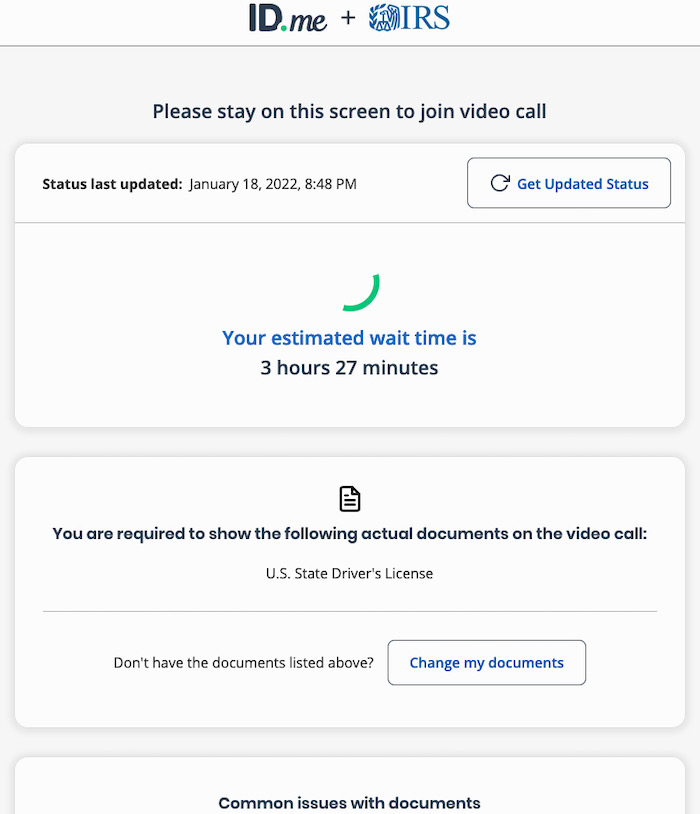Viewport: 700px width, 814px height.
Task: Click Get Updated Status
Action: point(568,183)
